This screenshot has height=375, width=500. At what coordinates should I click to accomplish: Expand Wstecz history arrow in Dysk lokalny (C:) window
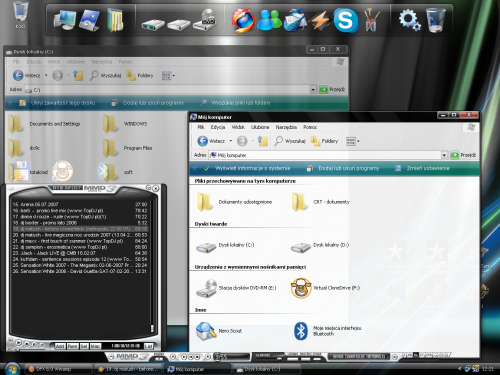(46, 75)
